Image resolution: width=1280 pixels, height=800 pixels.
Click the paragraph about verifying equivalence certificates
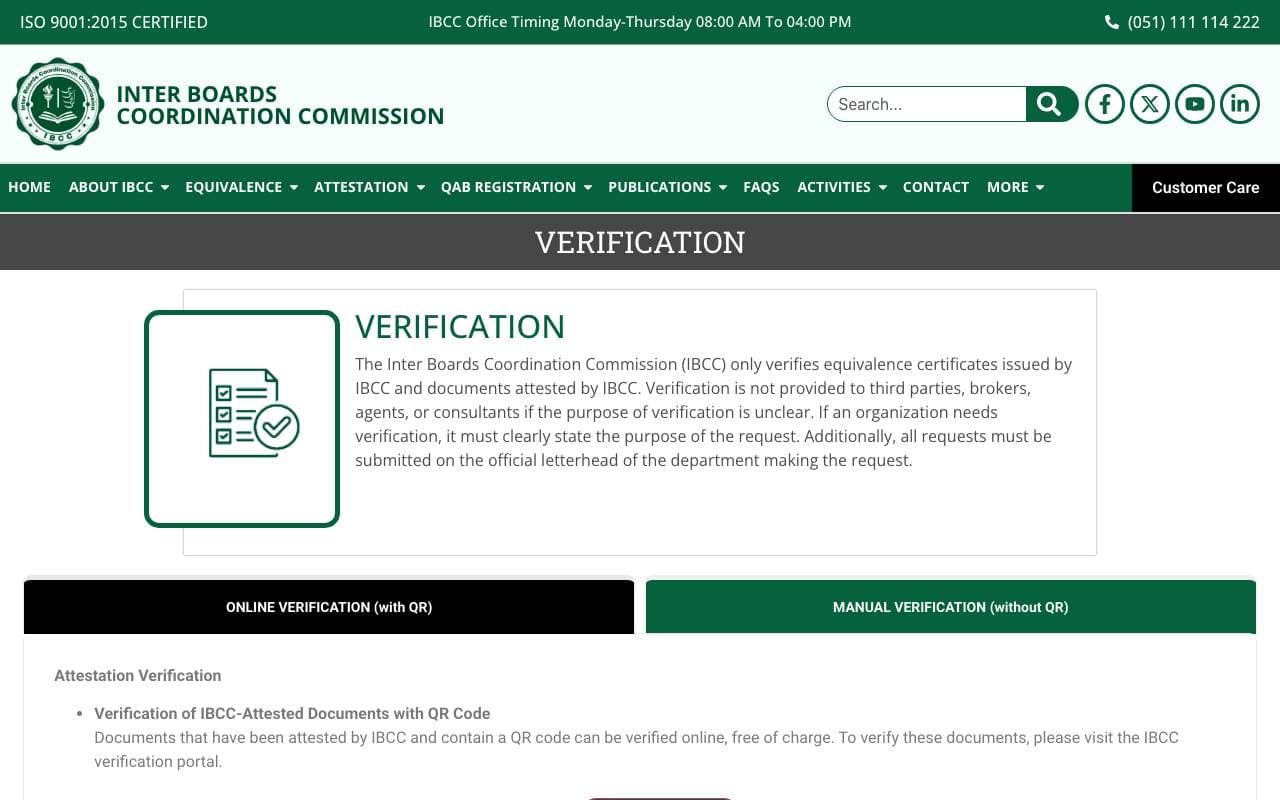coord(714,412)
